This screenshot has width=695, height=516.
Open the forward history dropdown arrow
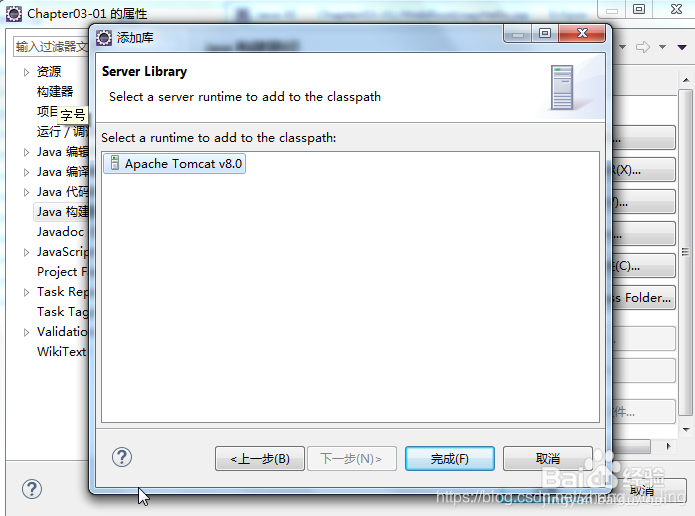662,47
